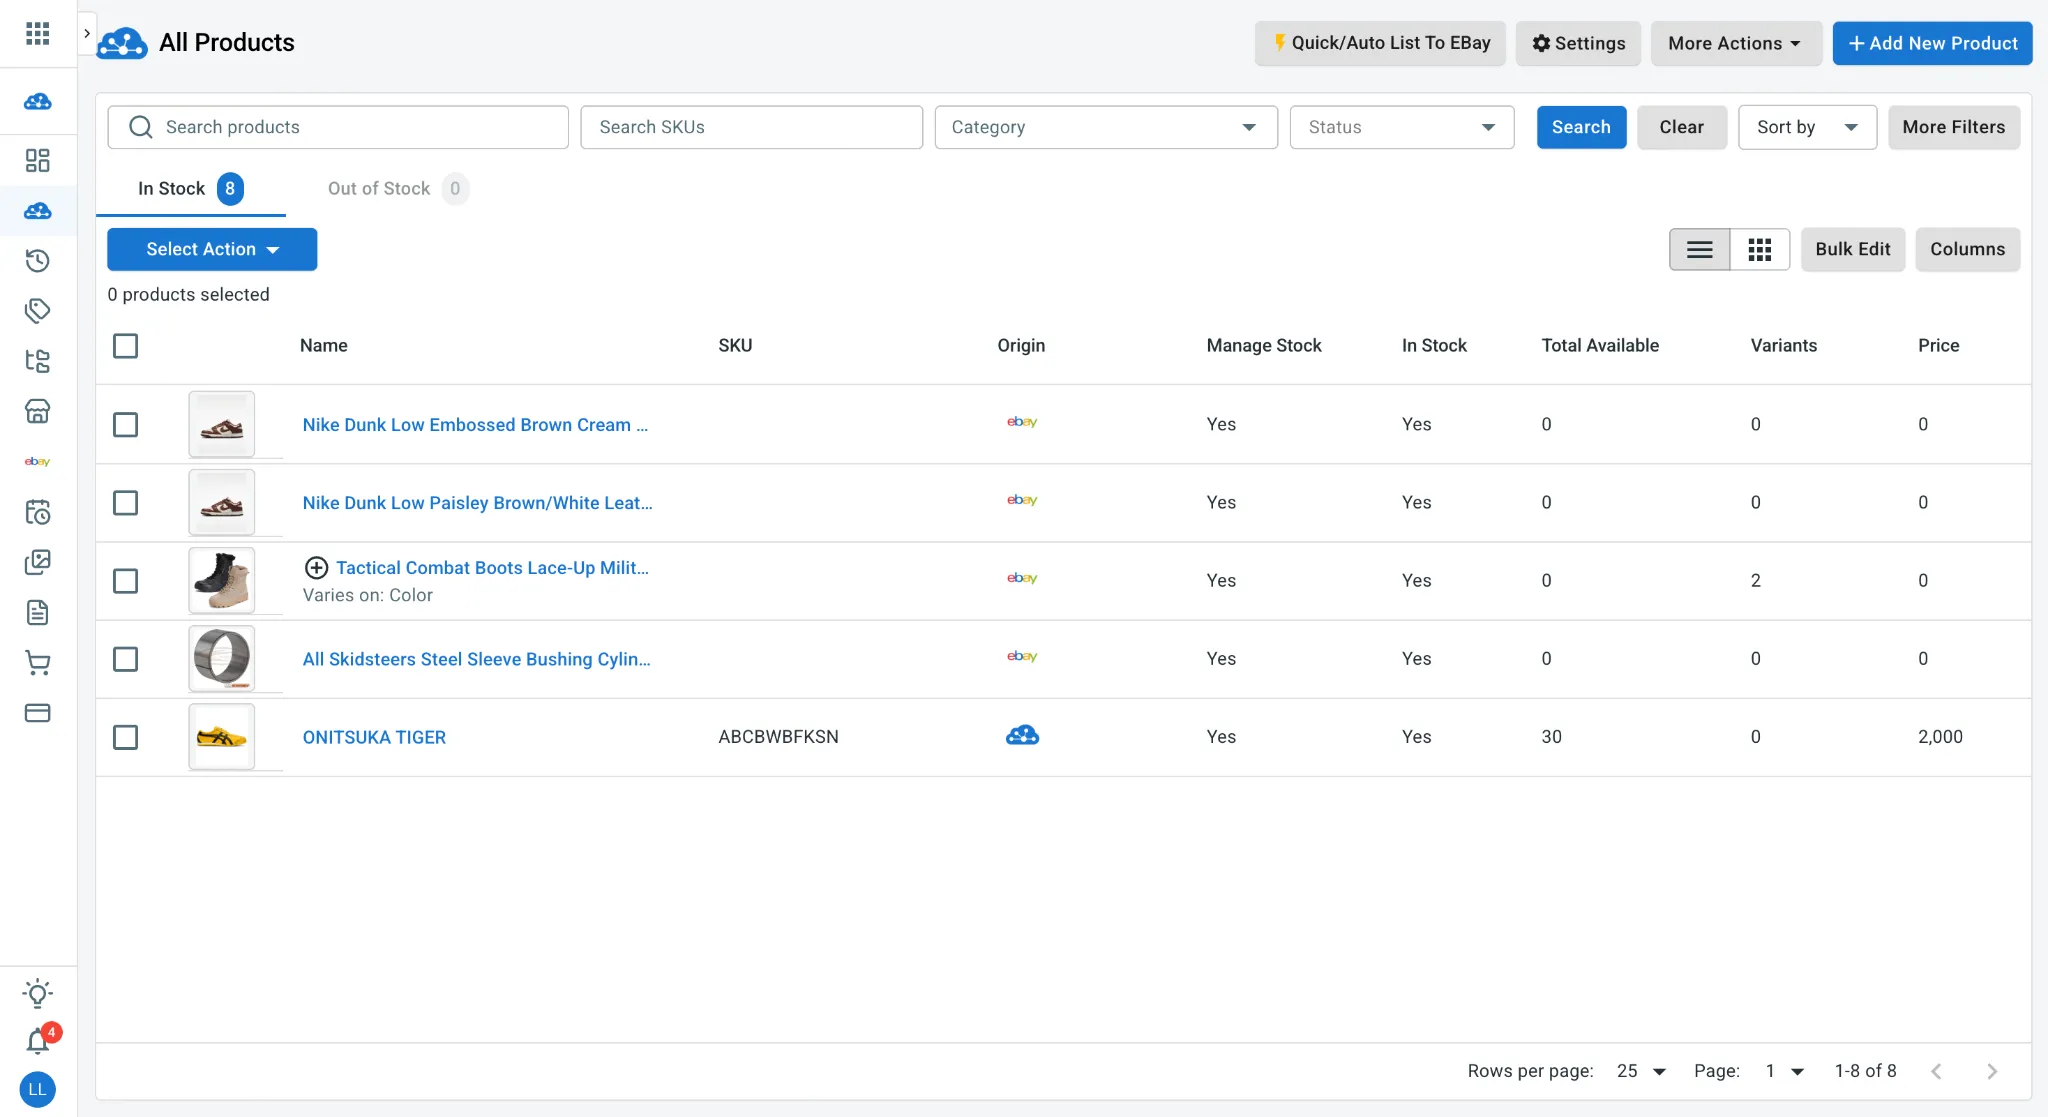Check the All Skidsteers Bushing row
The height and width of the screenshot is (1117, 2048).
click(126, 659)
